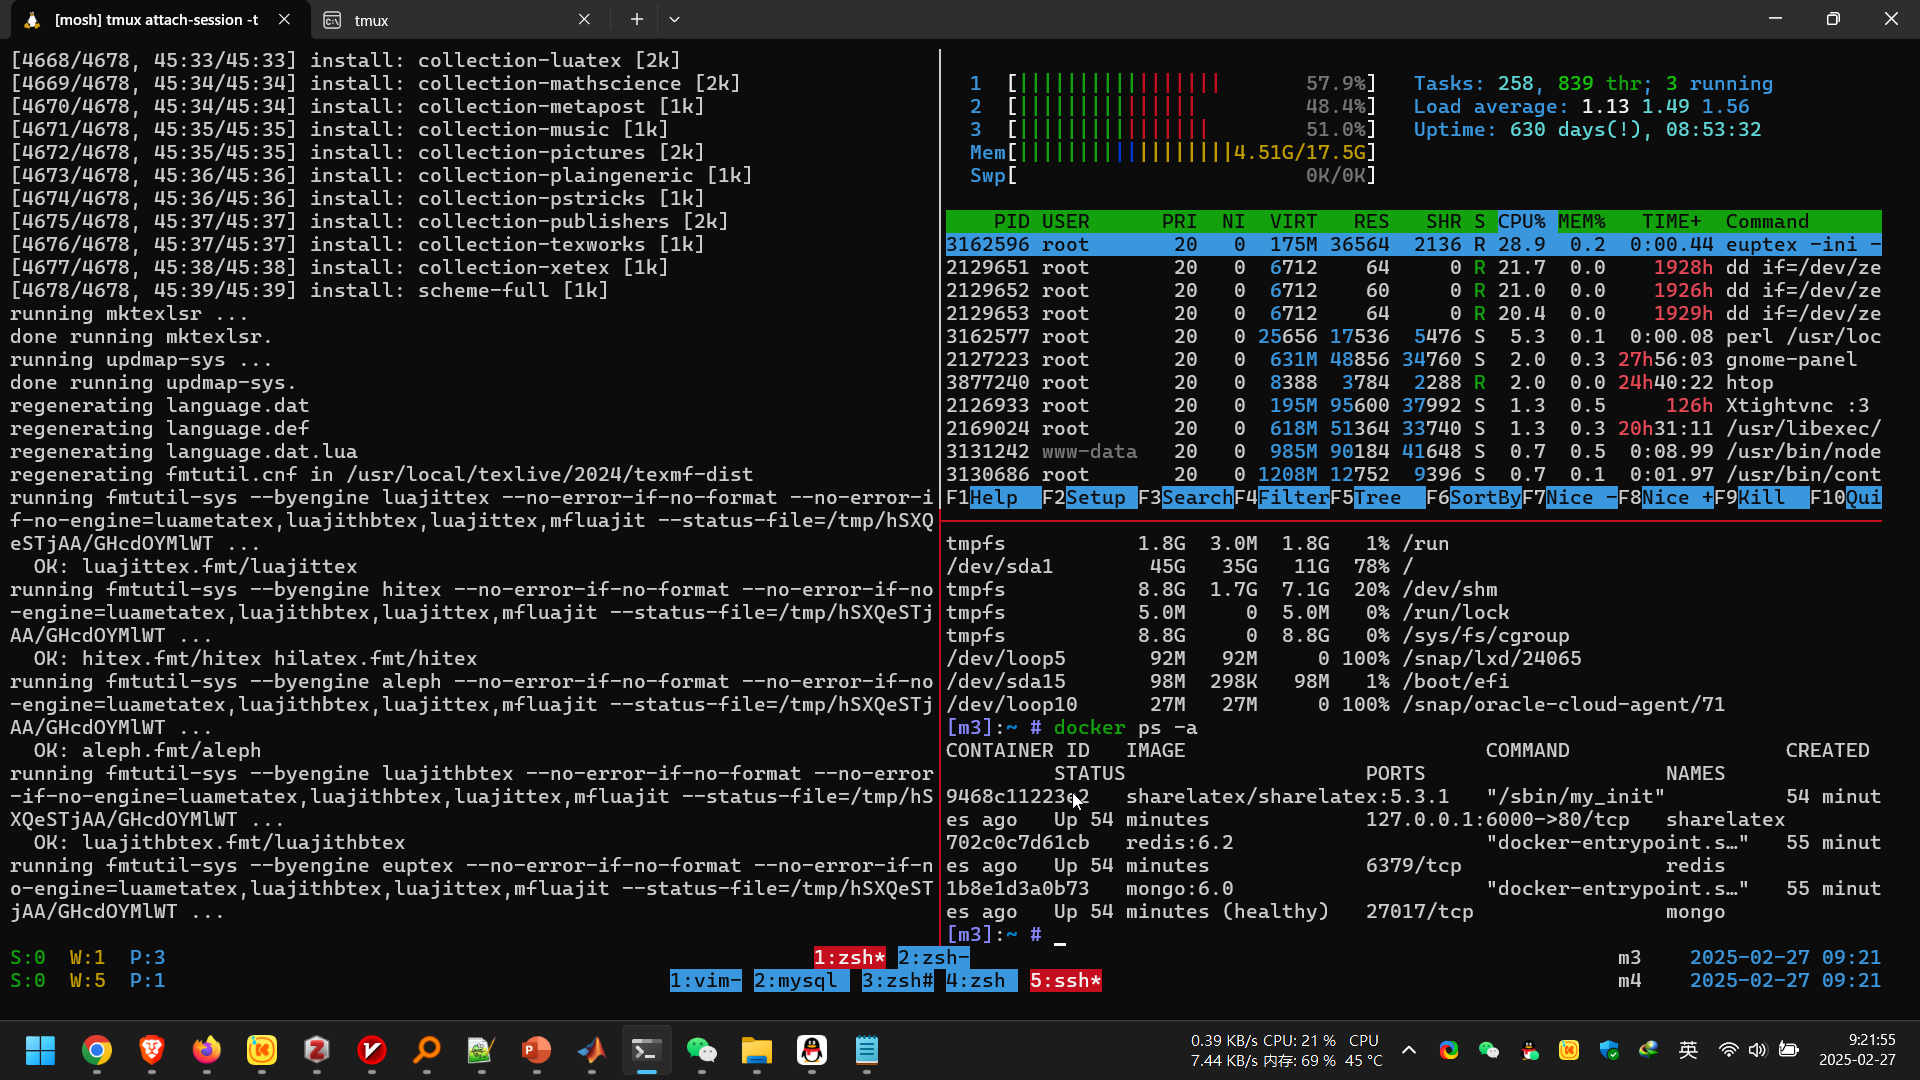This screenshot has height=1080, width=1920.
Task: Click the Windows Terminal taskbar icon
Action: (647, 1050)
